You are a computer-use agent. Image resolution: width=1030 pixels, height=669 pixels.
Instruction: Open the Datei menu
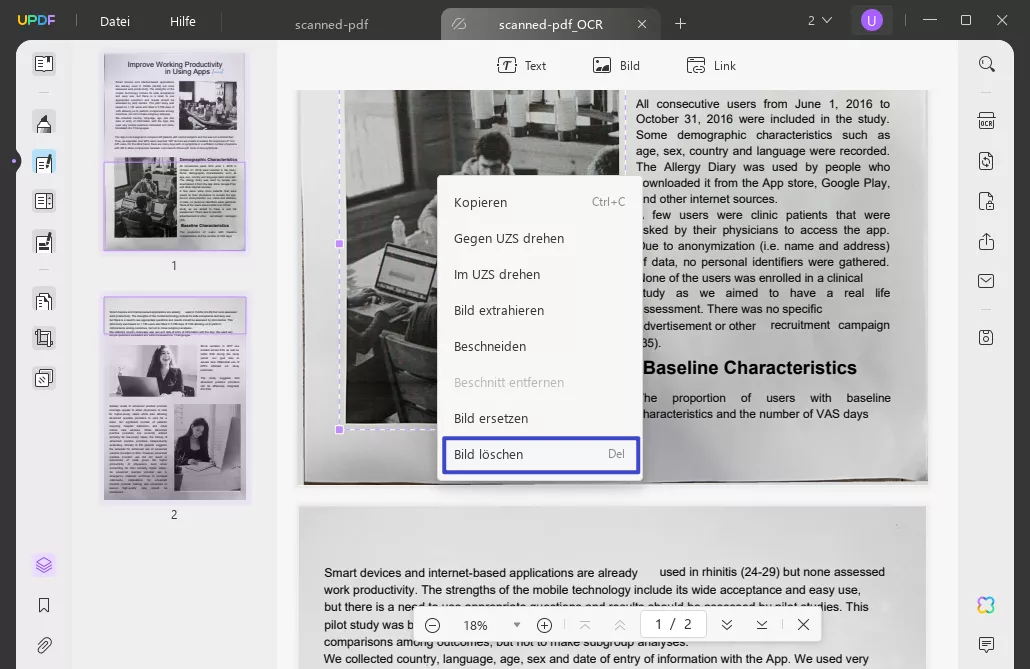[x=114, y=21]
